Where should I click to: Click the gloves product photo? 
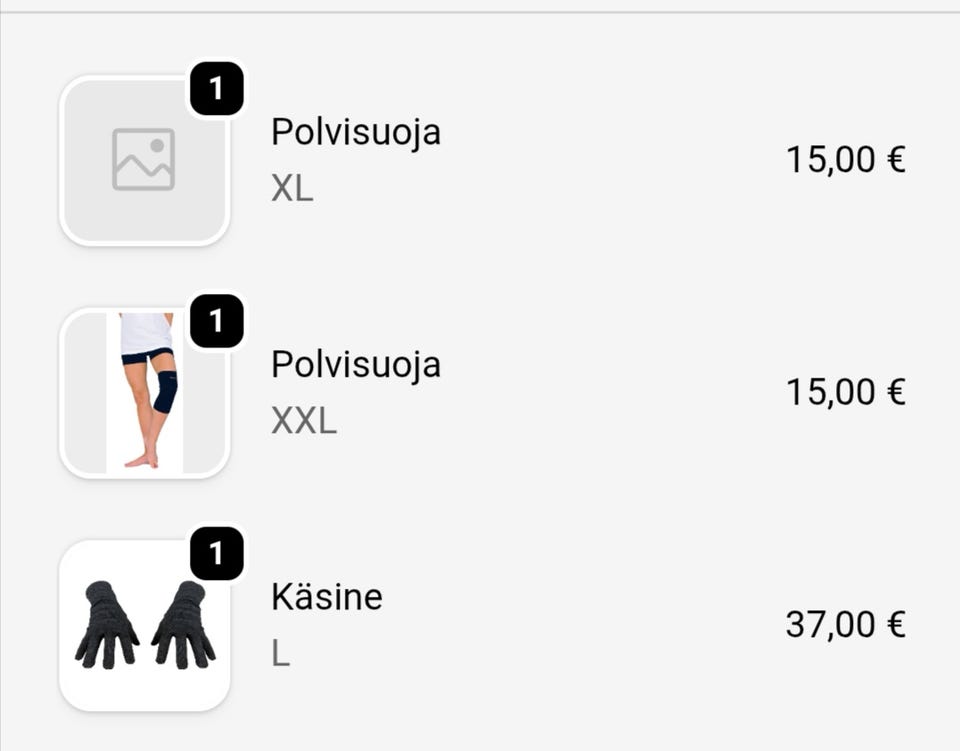[144, 625]
